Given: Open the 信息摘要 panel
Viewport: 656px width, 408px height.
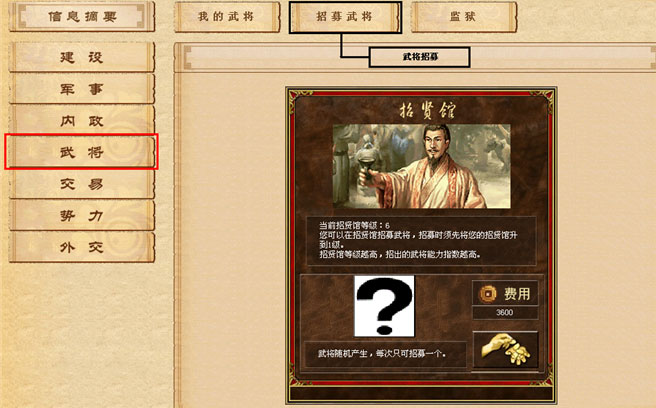Looking at the screenshot, I should 82,16.
